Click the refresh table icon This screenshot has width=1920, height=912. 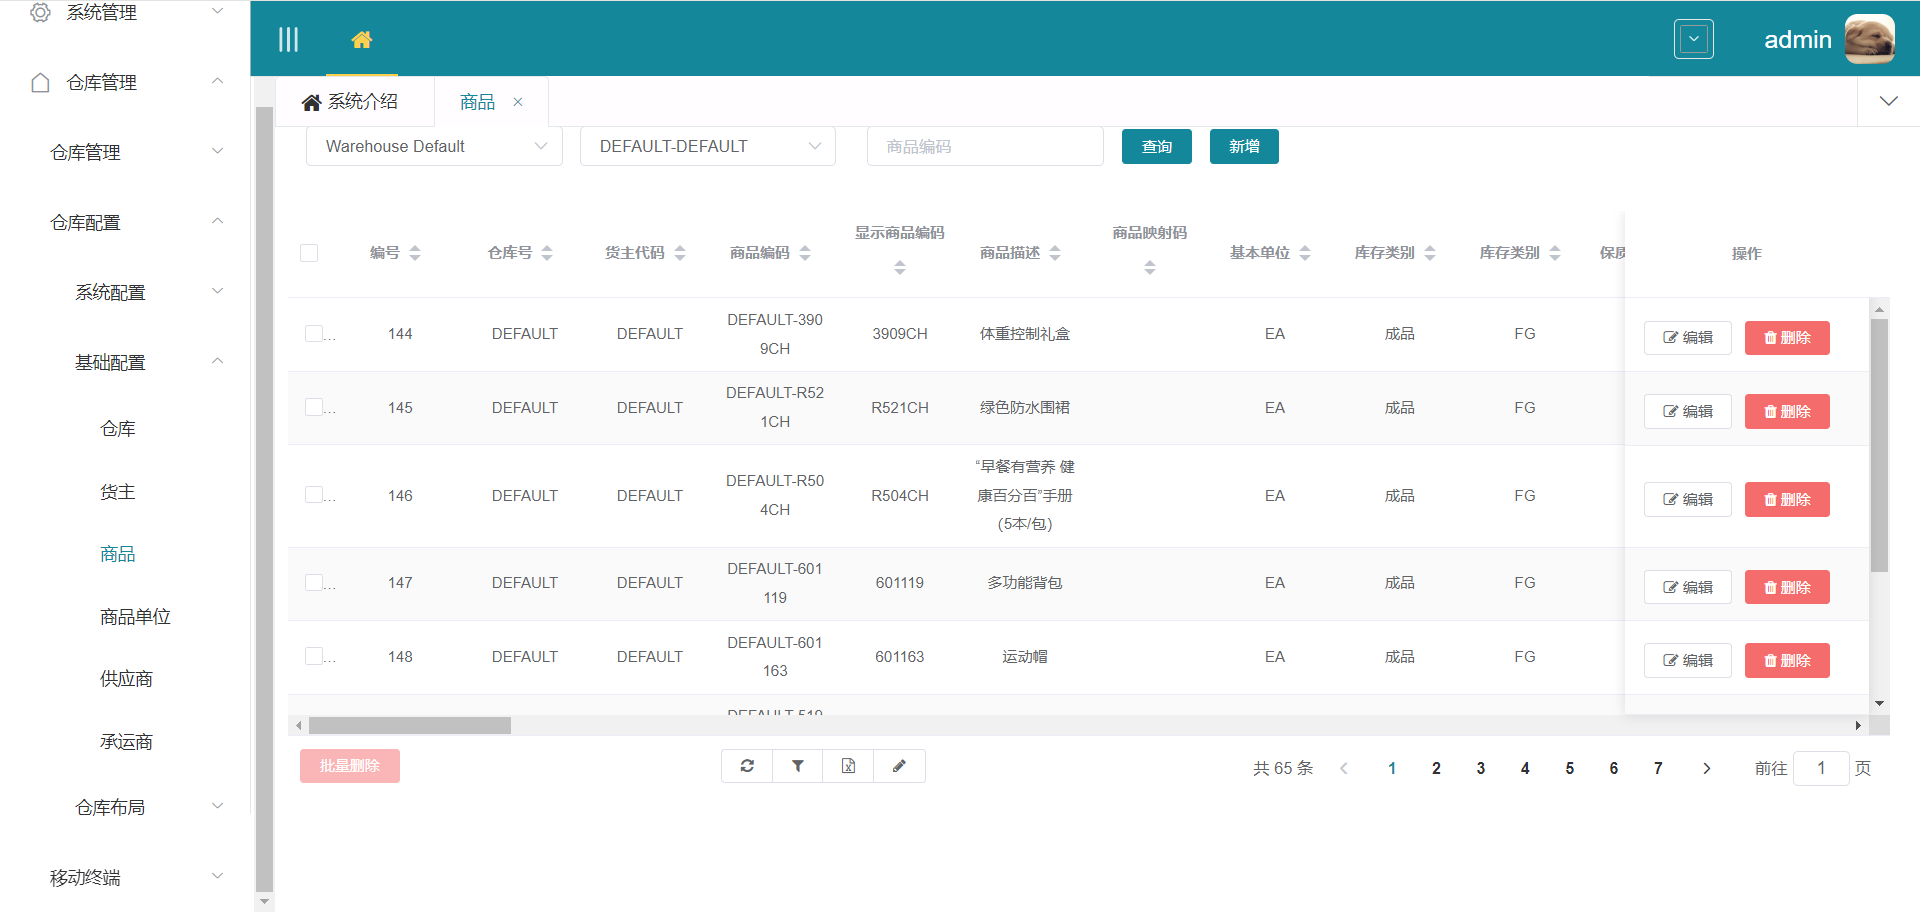(747, 766)
